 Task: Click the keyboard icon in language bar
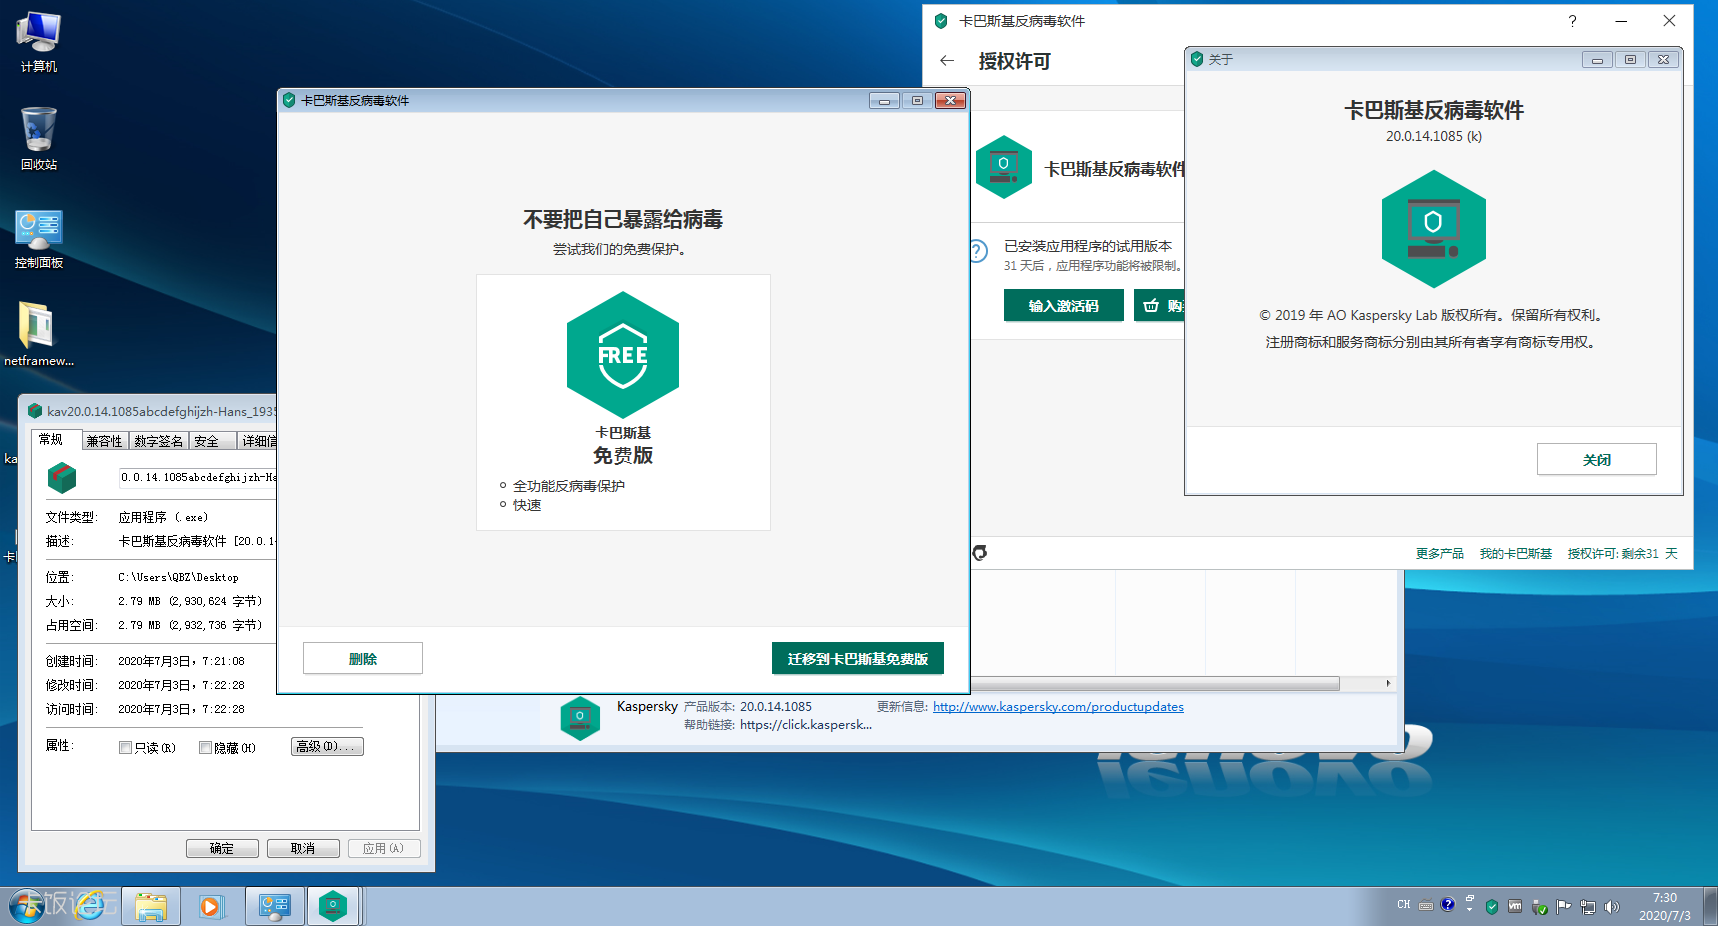coord(1426,906)
